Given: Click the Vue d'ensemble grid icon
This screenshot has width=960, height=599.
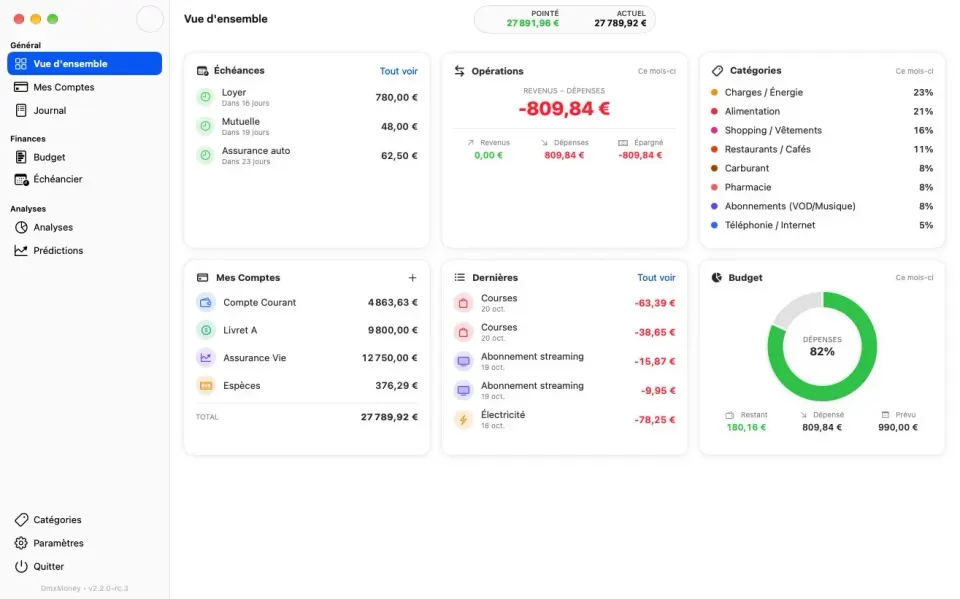Looking at the screenshot, I should [21, 64].
